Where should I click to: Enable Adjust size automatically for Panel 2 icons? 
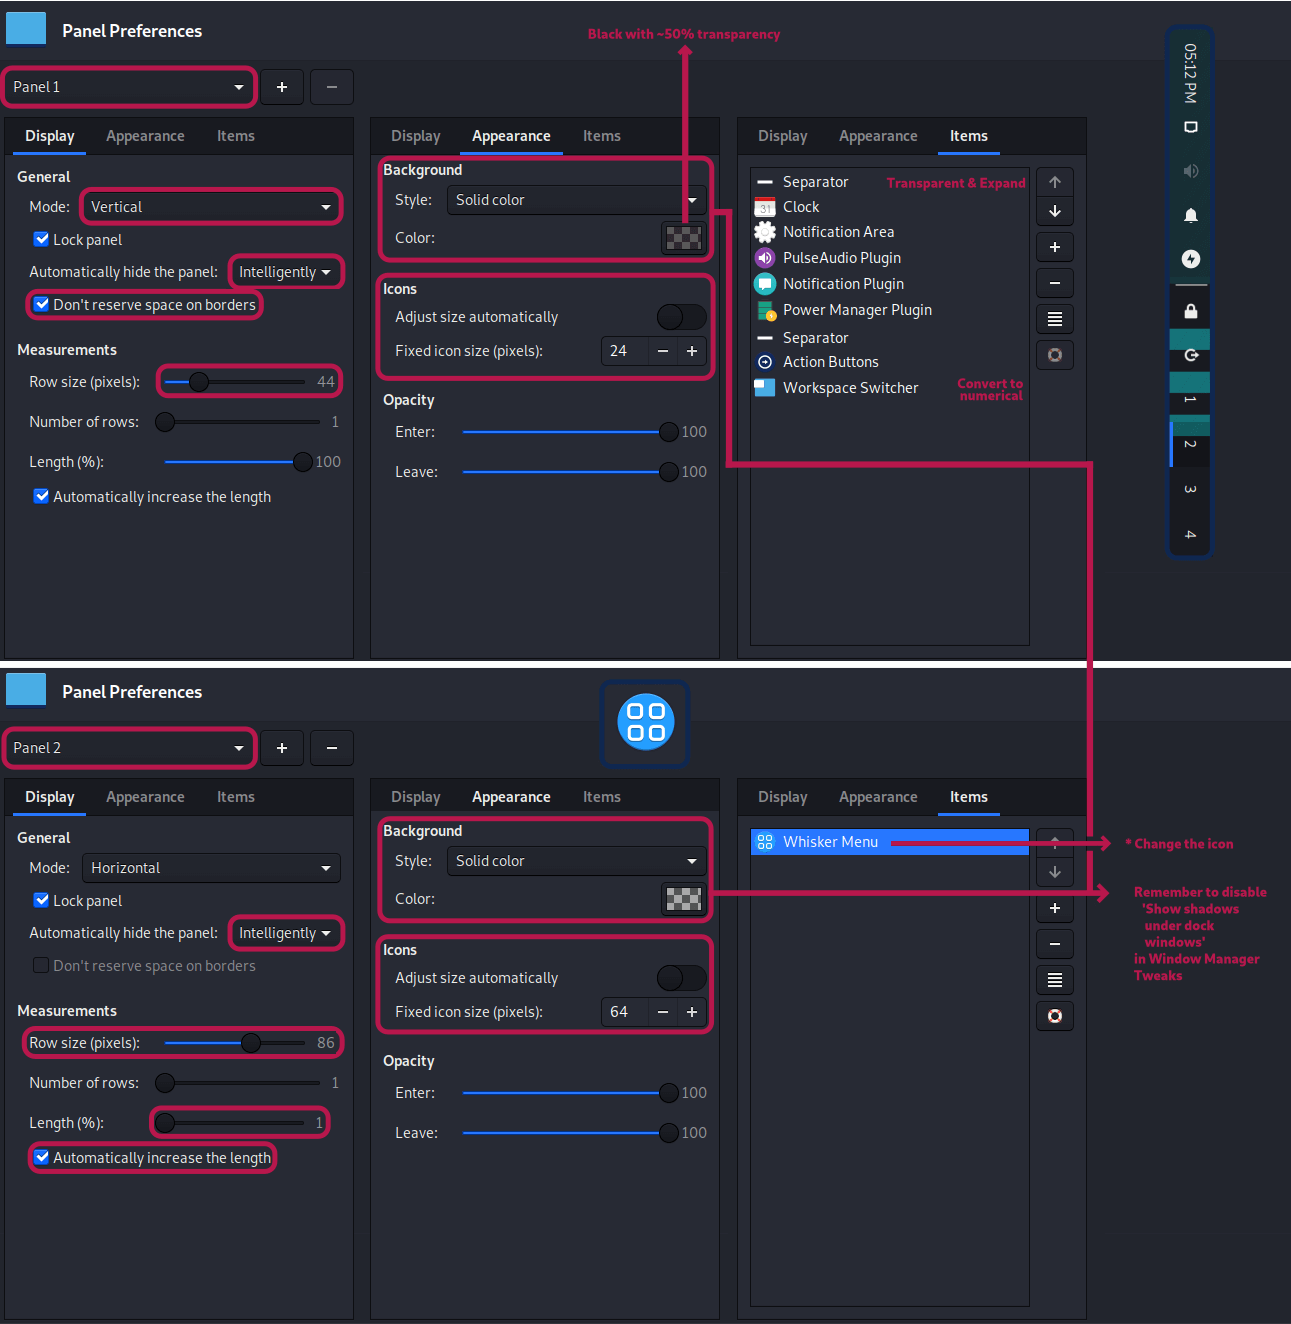tap(681, 977)
